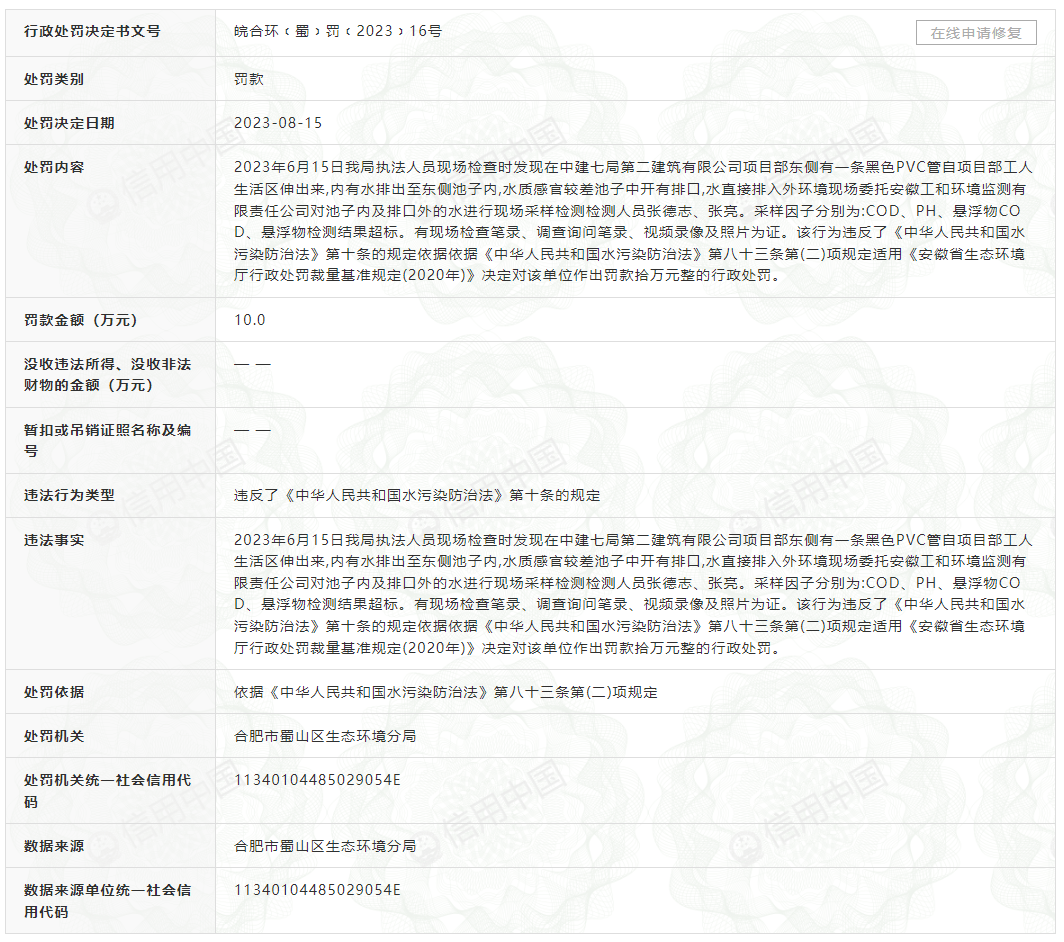
Task: Click the 罚款 value under 处罚类别
Action: coord(249,79)
